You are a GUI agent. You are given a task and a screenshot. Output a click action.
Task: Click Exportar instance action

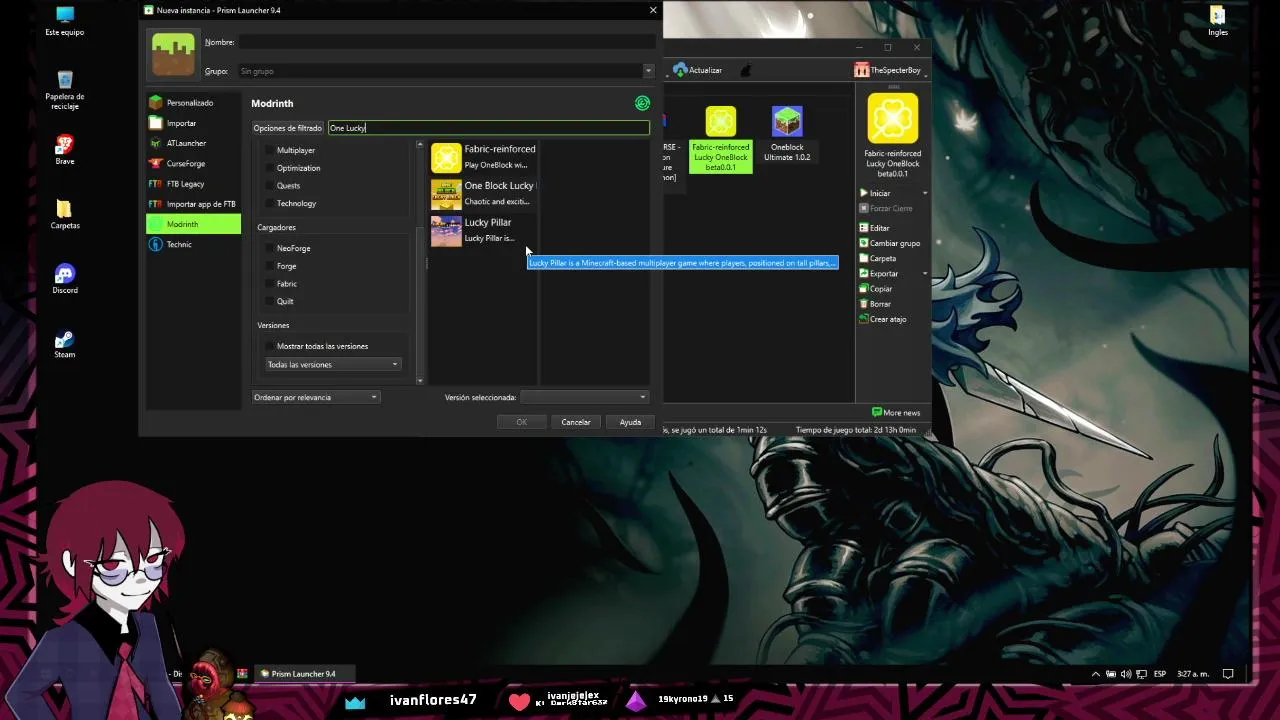pyautogui.click(x=878, y=273)
